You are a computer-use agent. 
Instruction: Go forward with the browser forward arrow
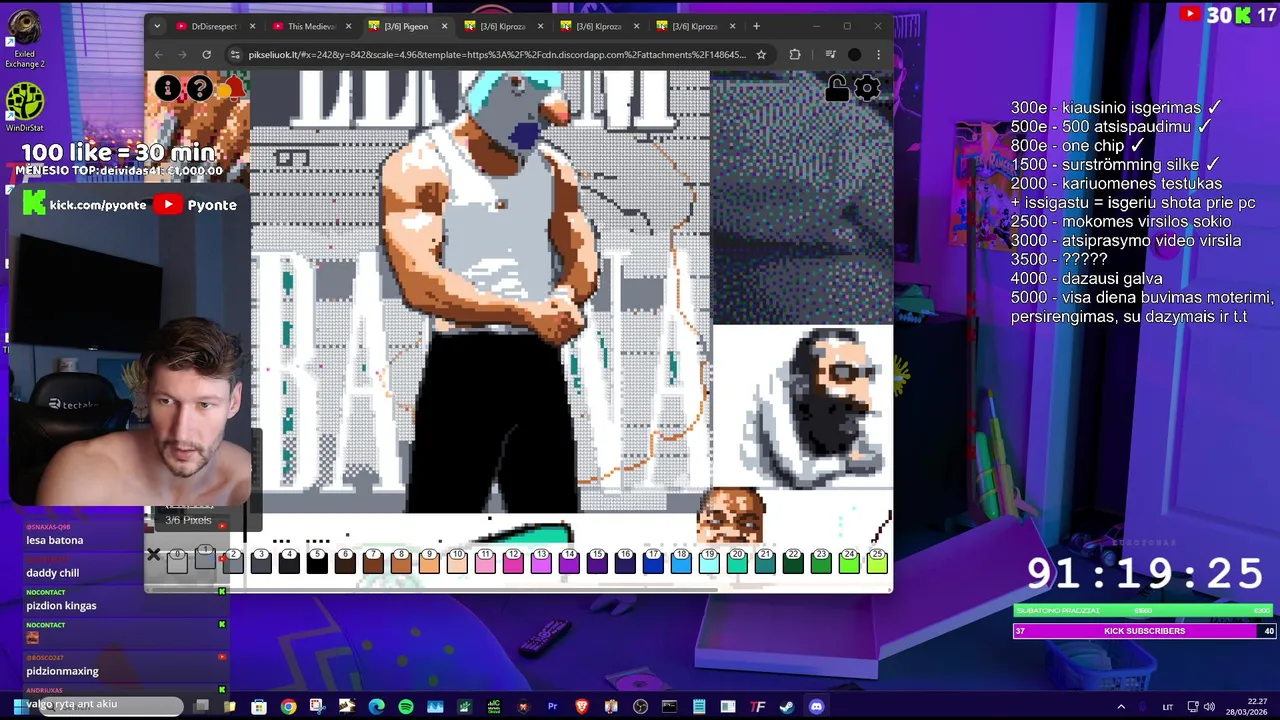coord(182,55)
